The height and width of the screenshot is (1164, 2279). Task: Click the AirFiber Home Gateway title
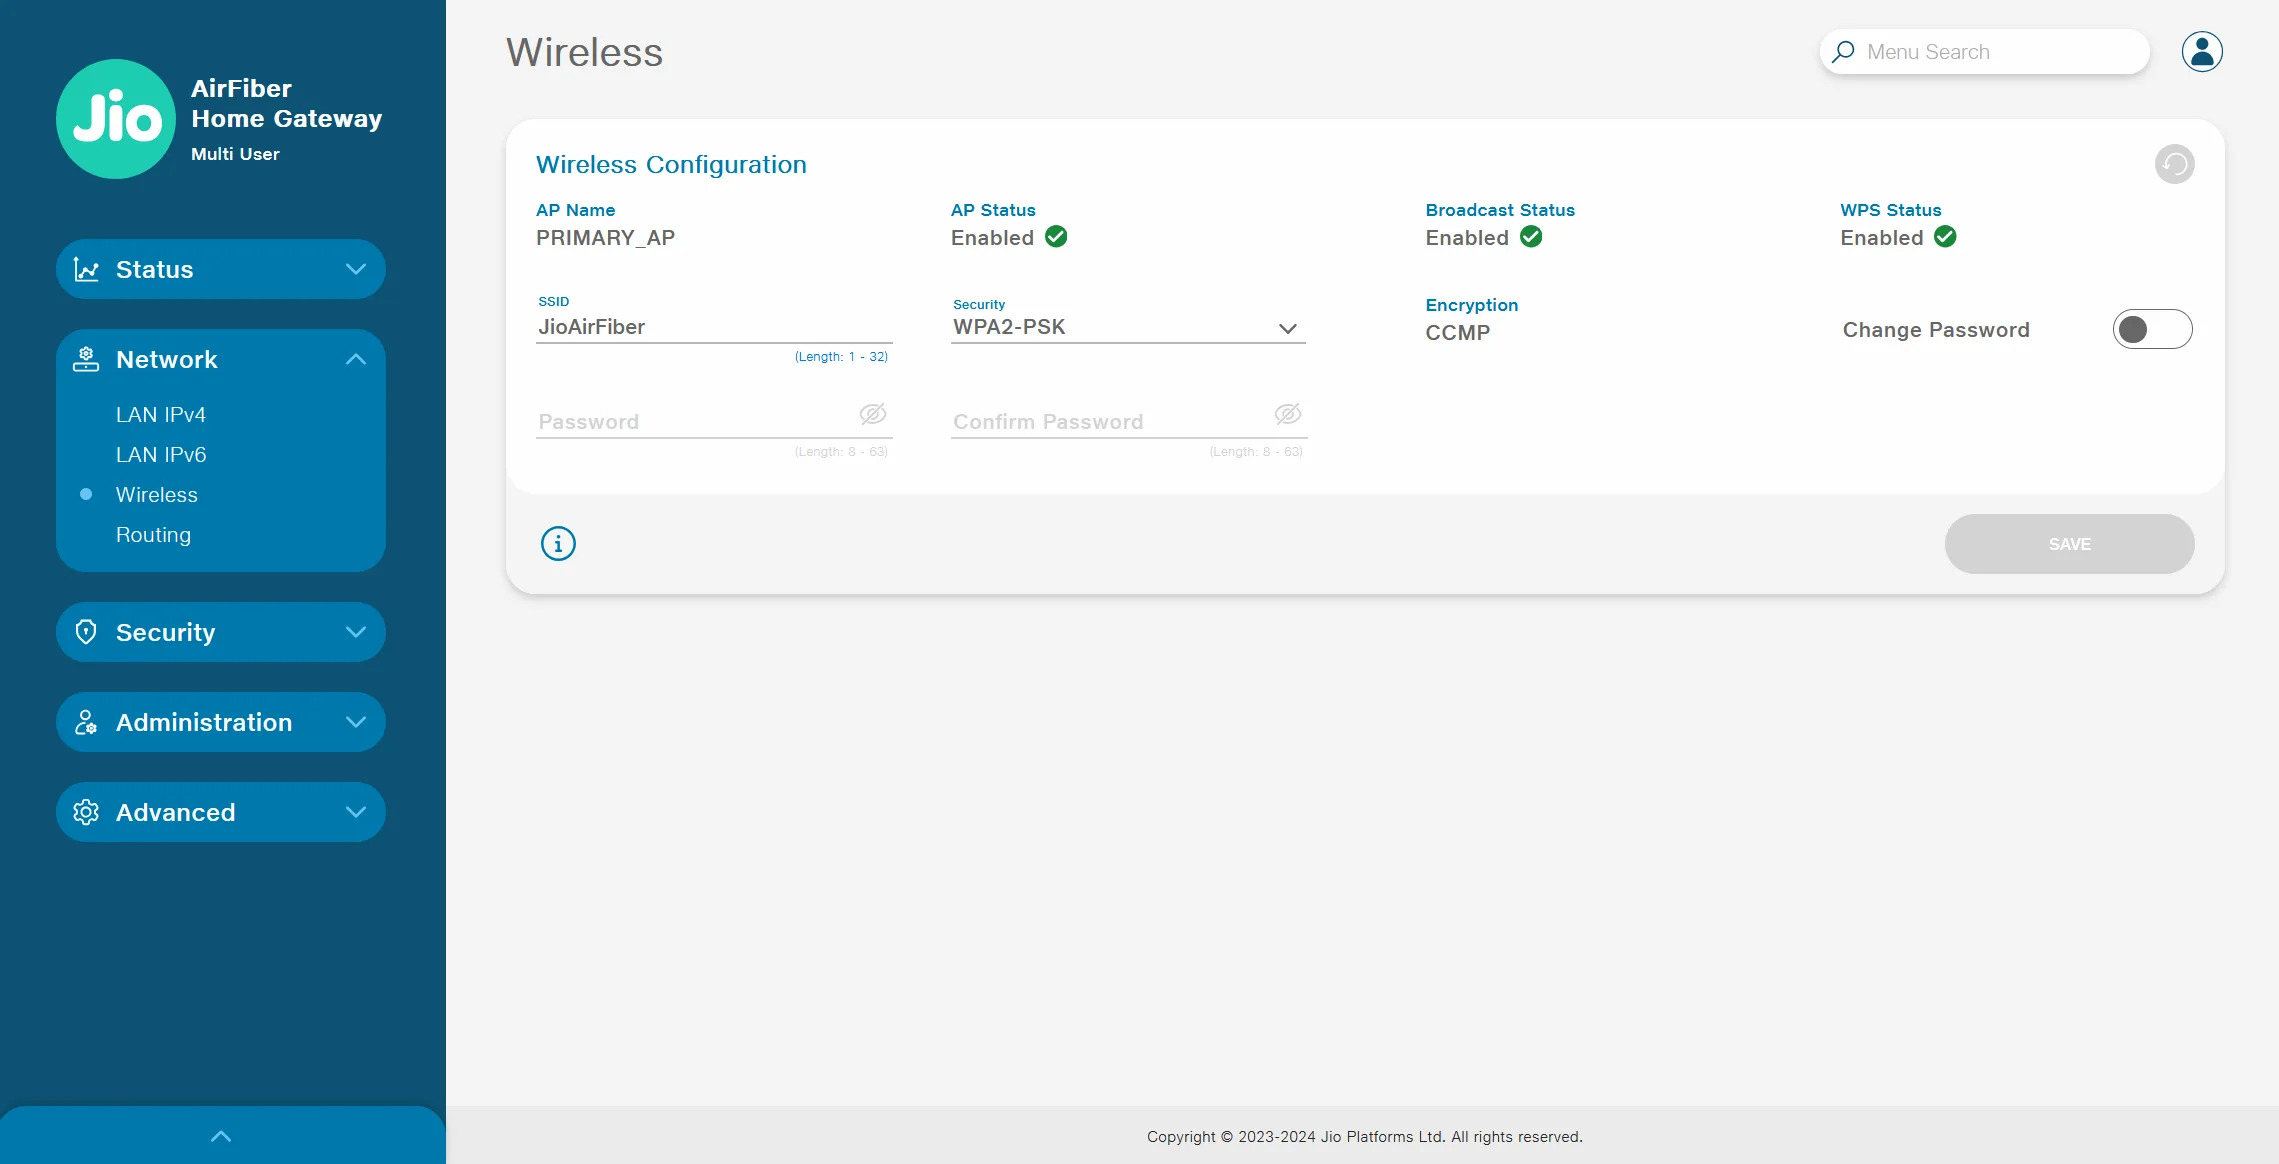tap(287, 104)
